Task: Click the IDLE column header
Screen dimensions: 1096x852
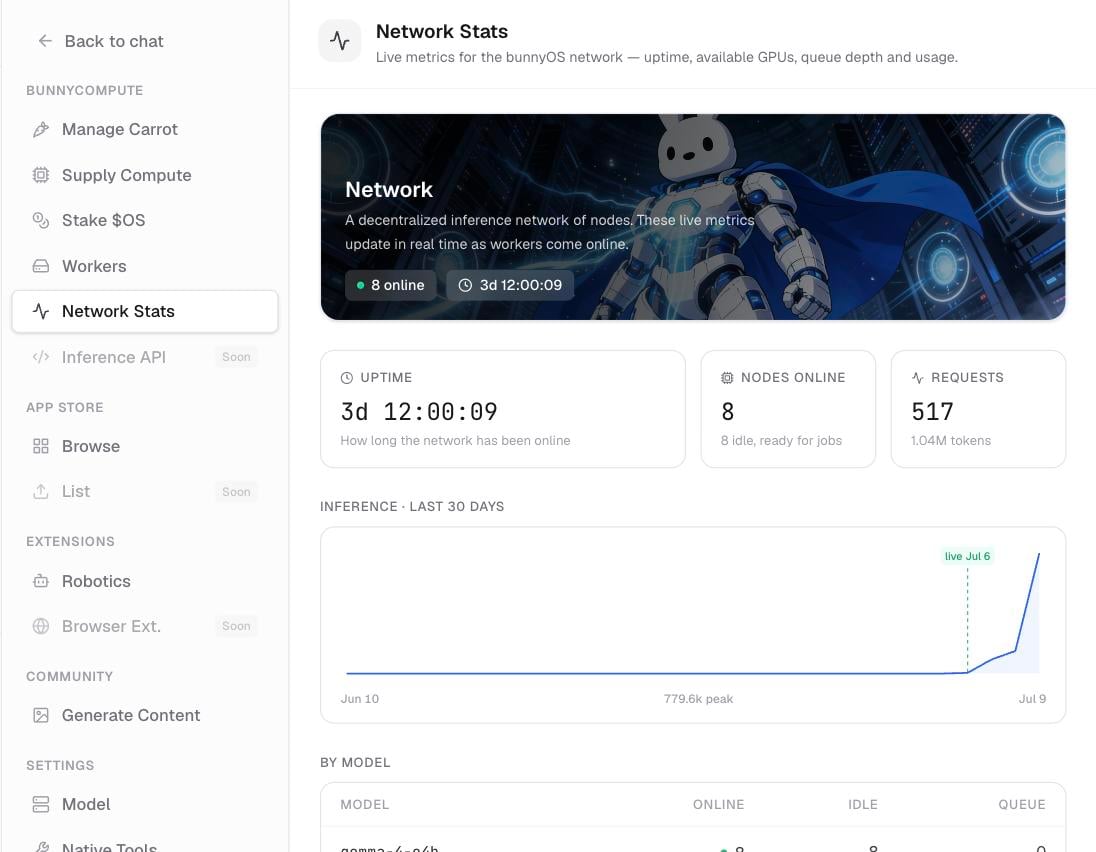Action: coord(863,804)
